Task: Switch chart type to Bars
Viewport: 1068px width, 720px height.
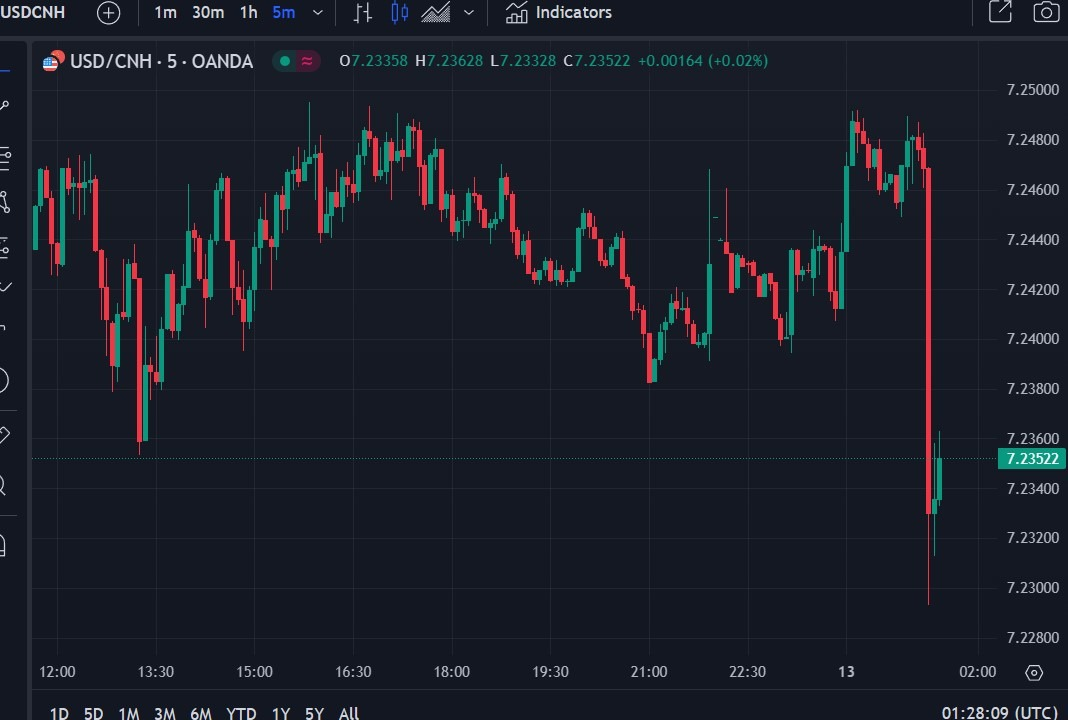Action: (x=363, y=12)
